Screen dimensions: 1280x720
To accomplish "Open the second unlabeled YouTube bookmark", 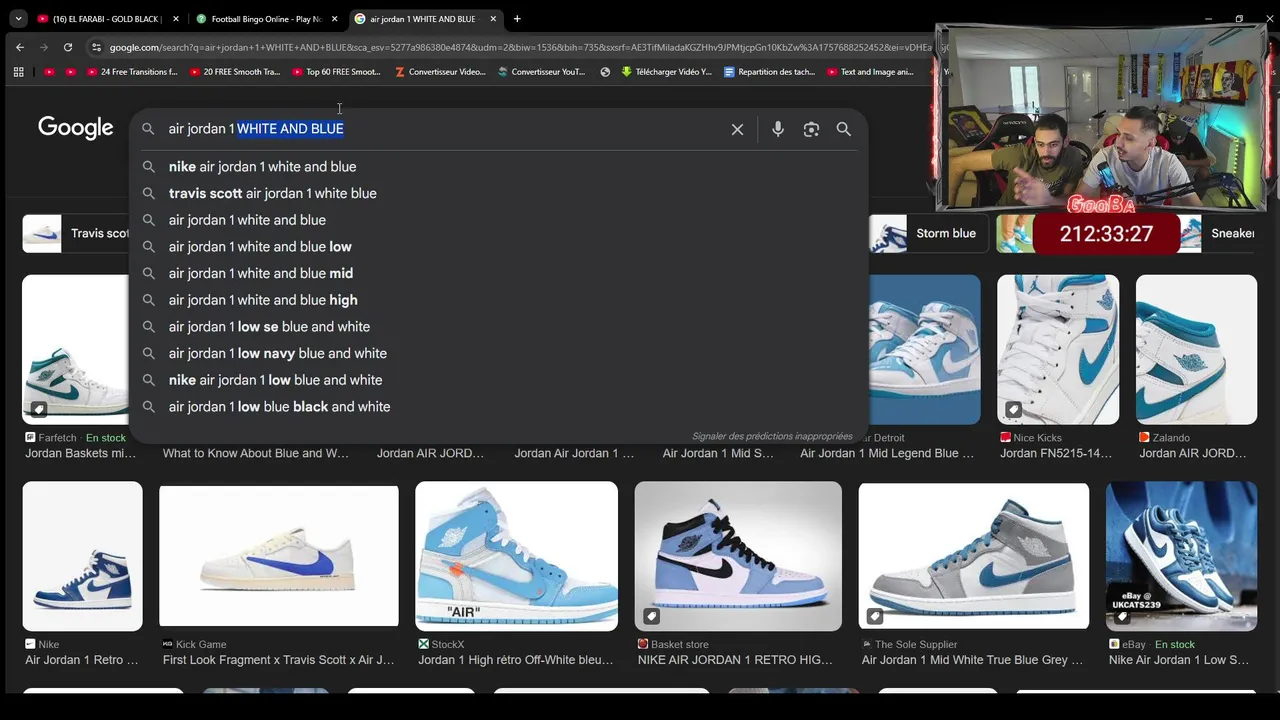I will pyautogui.click(x=70, y=72).
